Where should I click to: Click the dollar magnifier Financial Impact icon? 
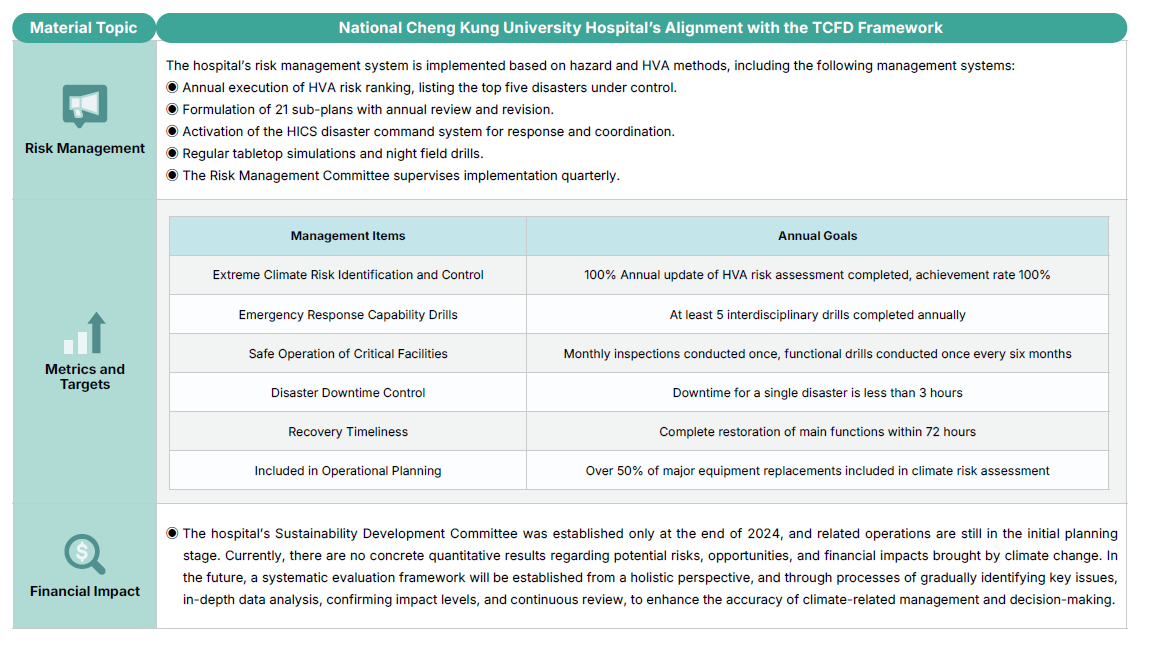(x=84, y=554)
